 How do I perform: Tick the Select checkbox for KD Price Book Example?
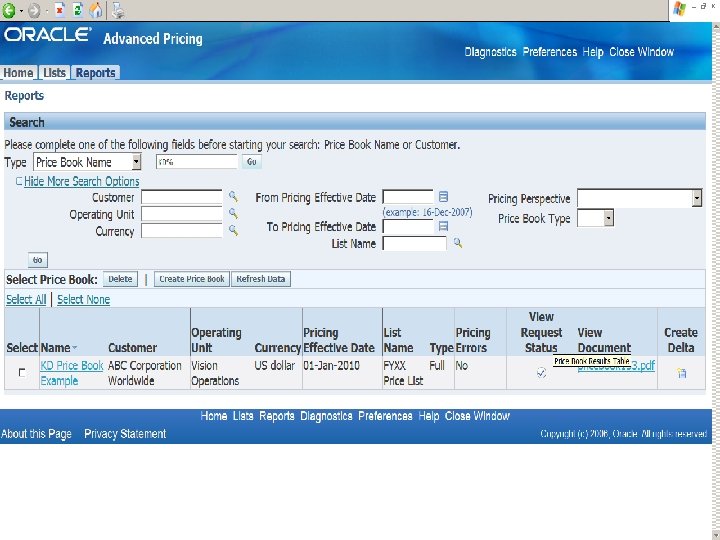tap(22, 372)
